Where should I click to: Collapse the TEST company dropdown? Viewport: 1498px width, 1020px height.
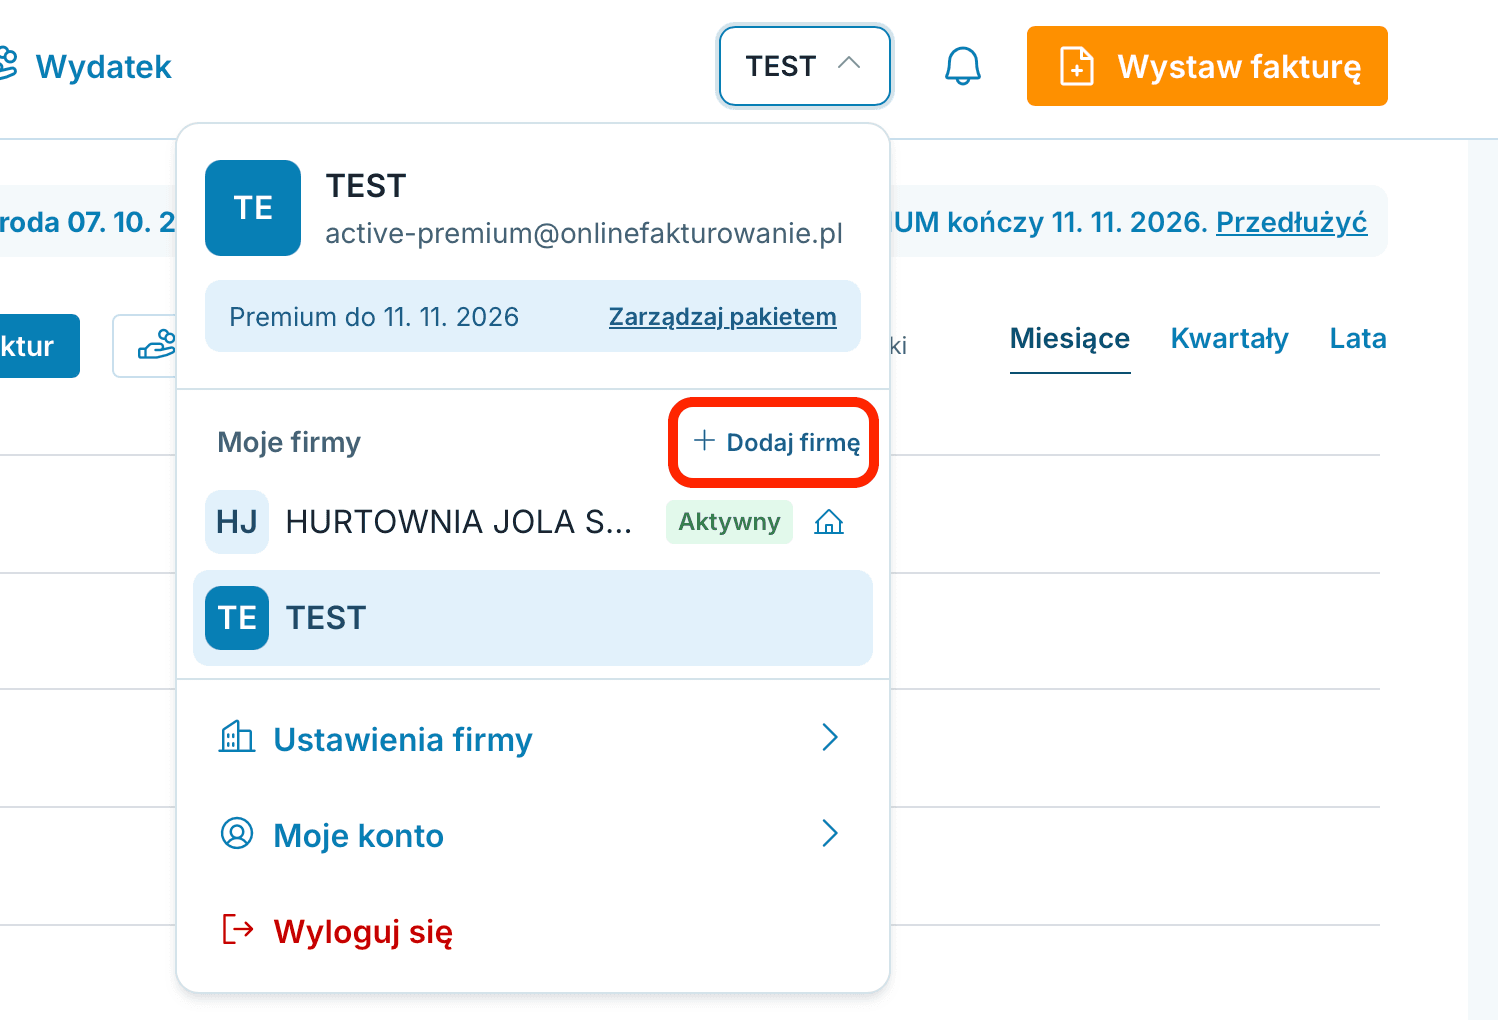(x=804, y=66)
